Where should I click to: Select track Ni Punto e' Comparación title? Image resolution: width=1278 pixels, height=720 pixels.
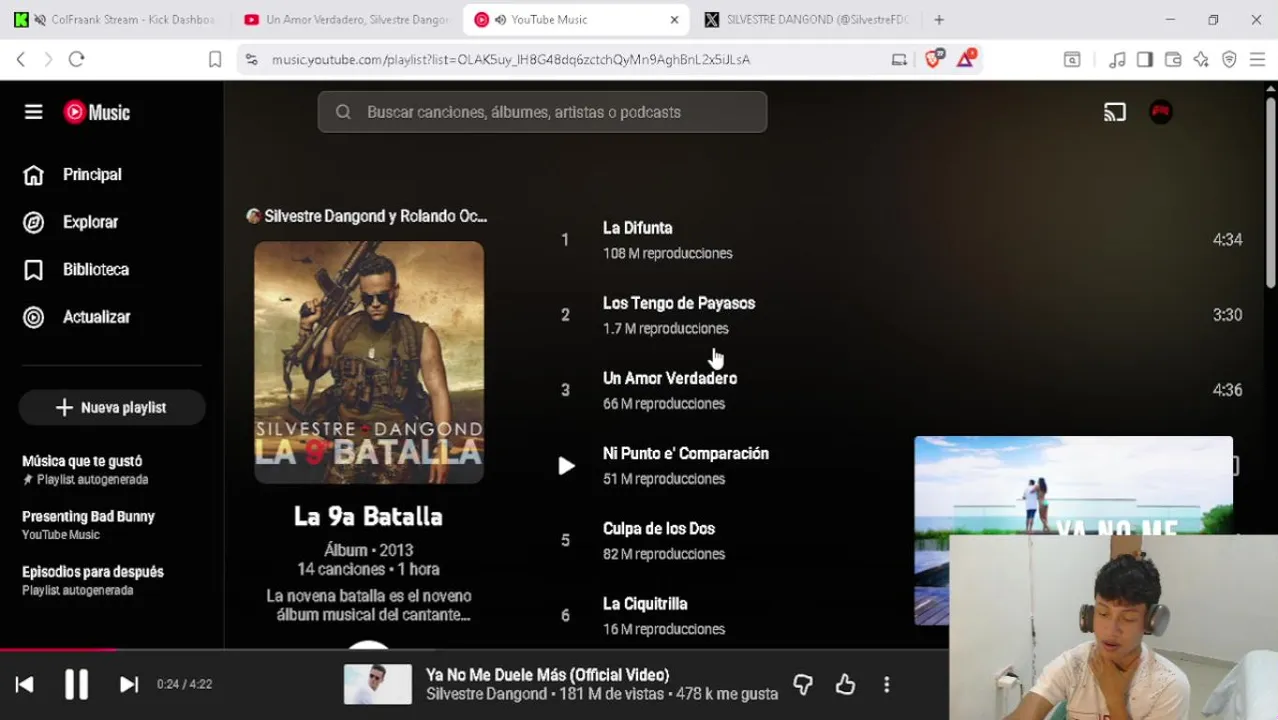pos(686,453)
